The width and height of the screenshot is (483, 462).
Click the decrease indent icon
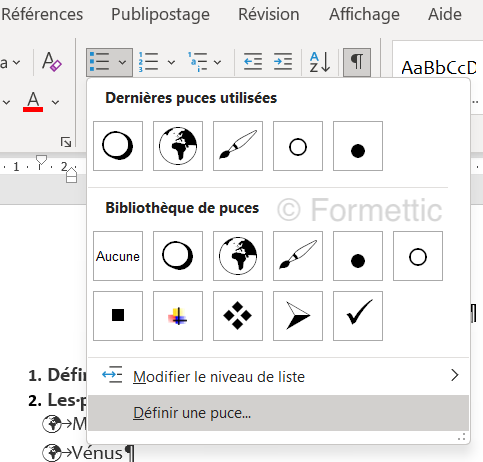click(x=253, y=62)
